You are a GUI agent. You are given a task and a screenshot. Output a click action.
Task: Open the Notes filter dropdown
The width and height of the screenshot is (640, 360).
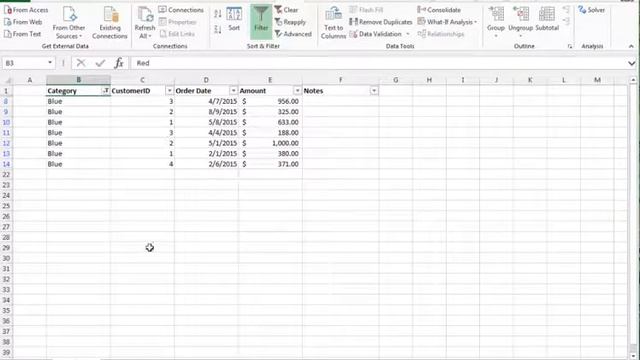click(x=374, y=91)
